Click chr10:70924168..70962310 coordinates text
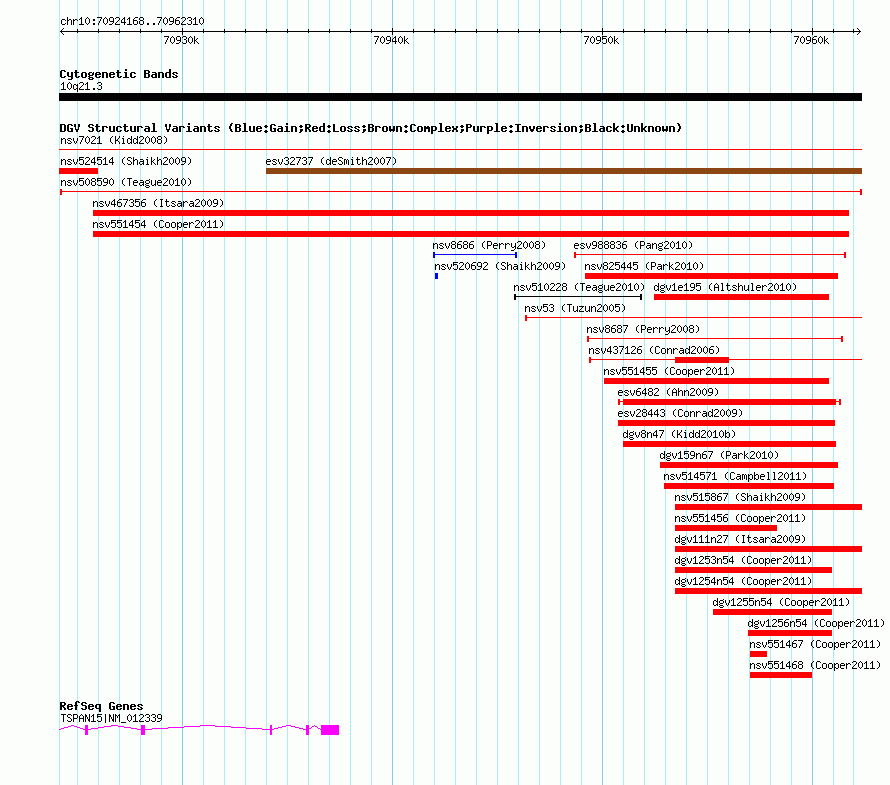This screenshot has width=890, height=785. [132, 21]
